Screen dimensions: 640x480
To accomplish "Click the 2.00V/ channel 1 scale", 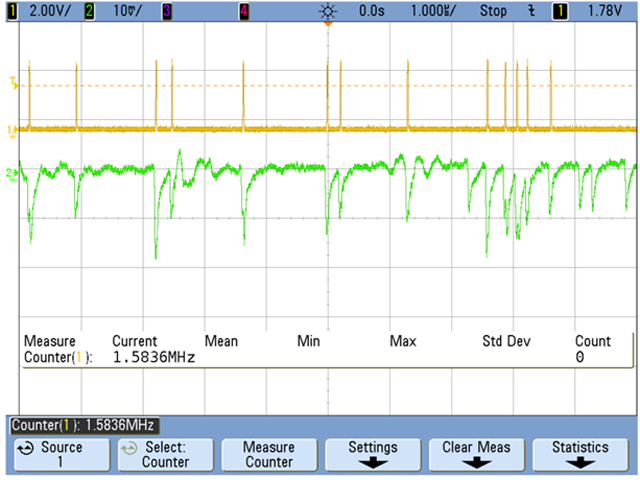I will point(50,11).
